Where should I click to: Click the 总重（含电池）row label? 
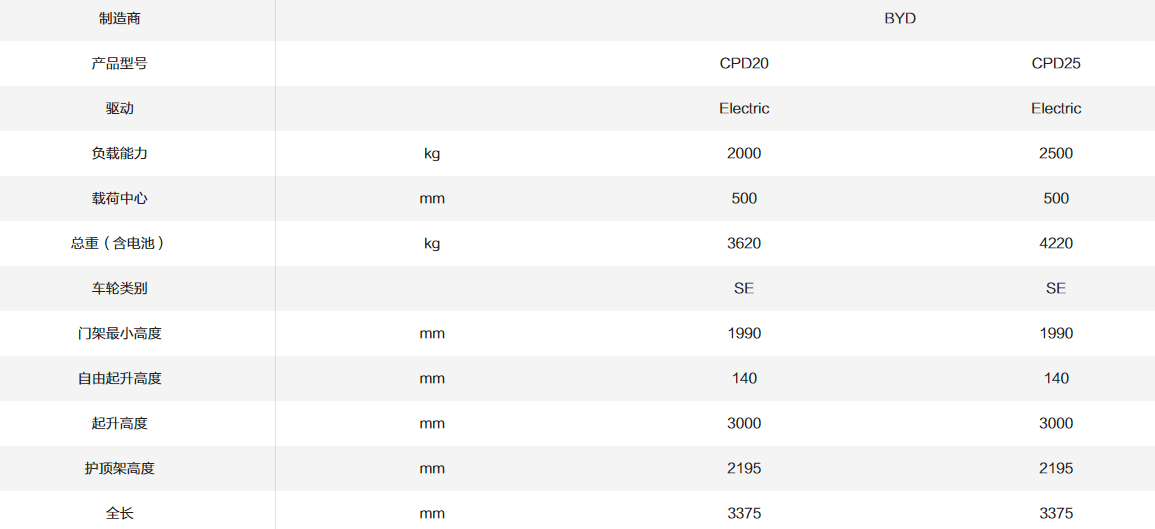118,243
